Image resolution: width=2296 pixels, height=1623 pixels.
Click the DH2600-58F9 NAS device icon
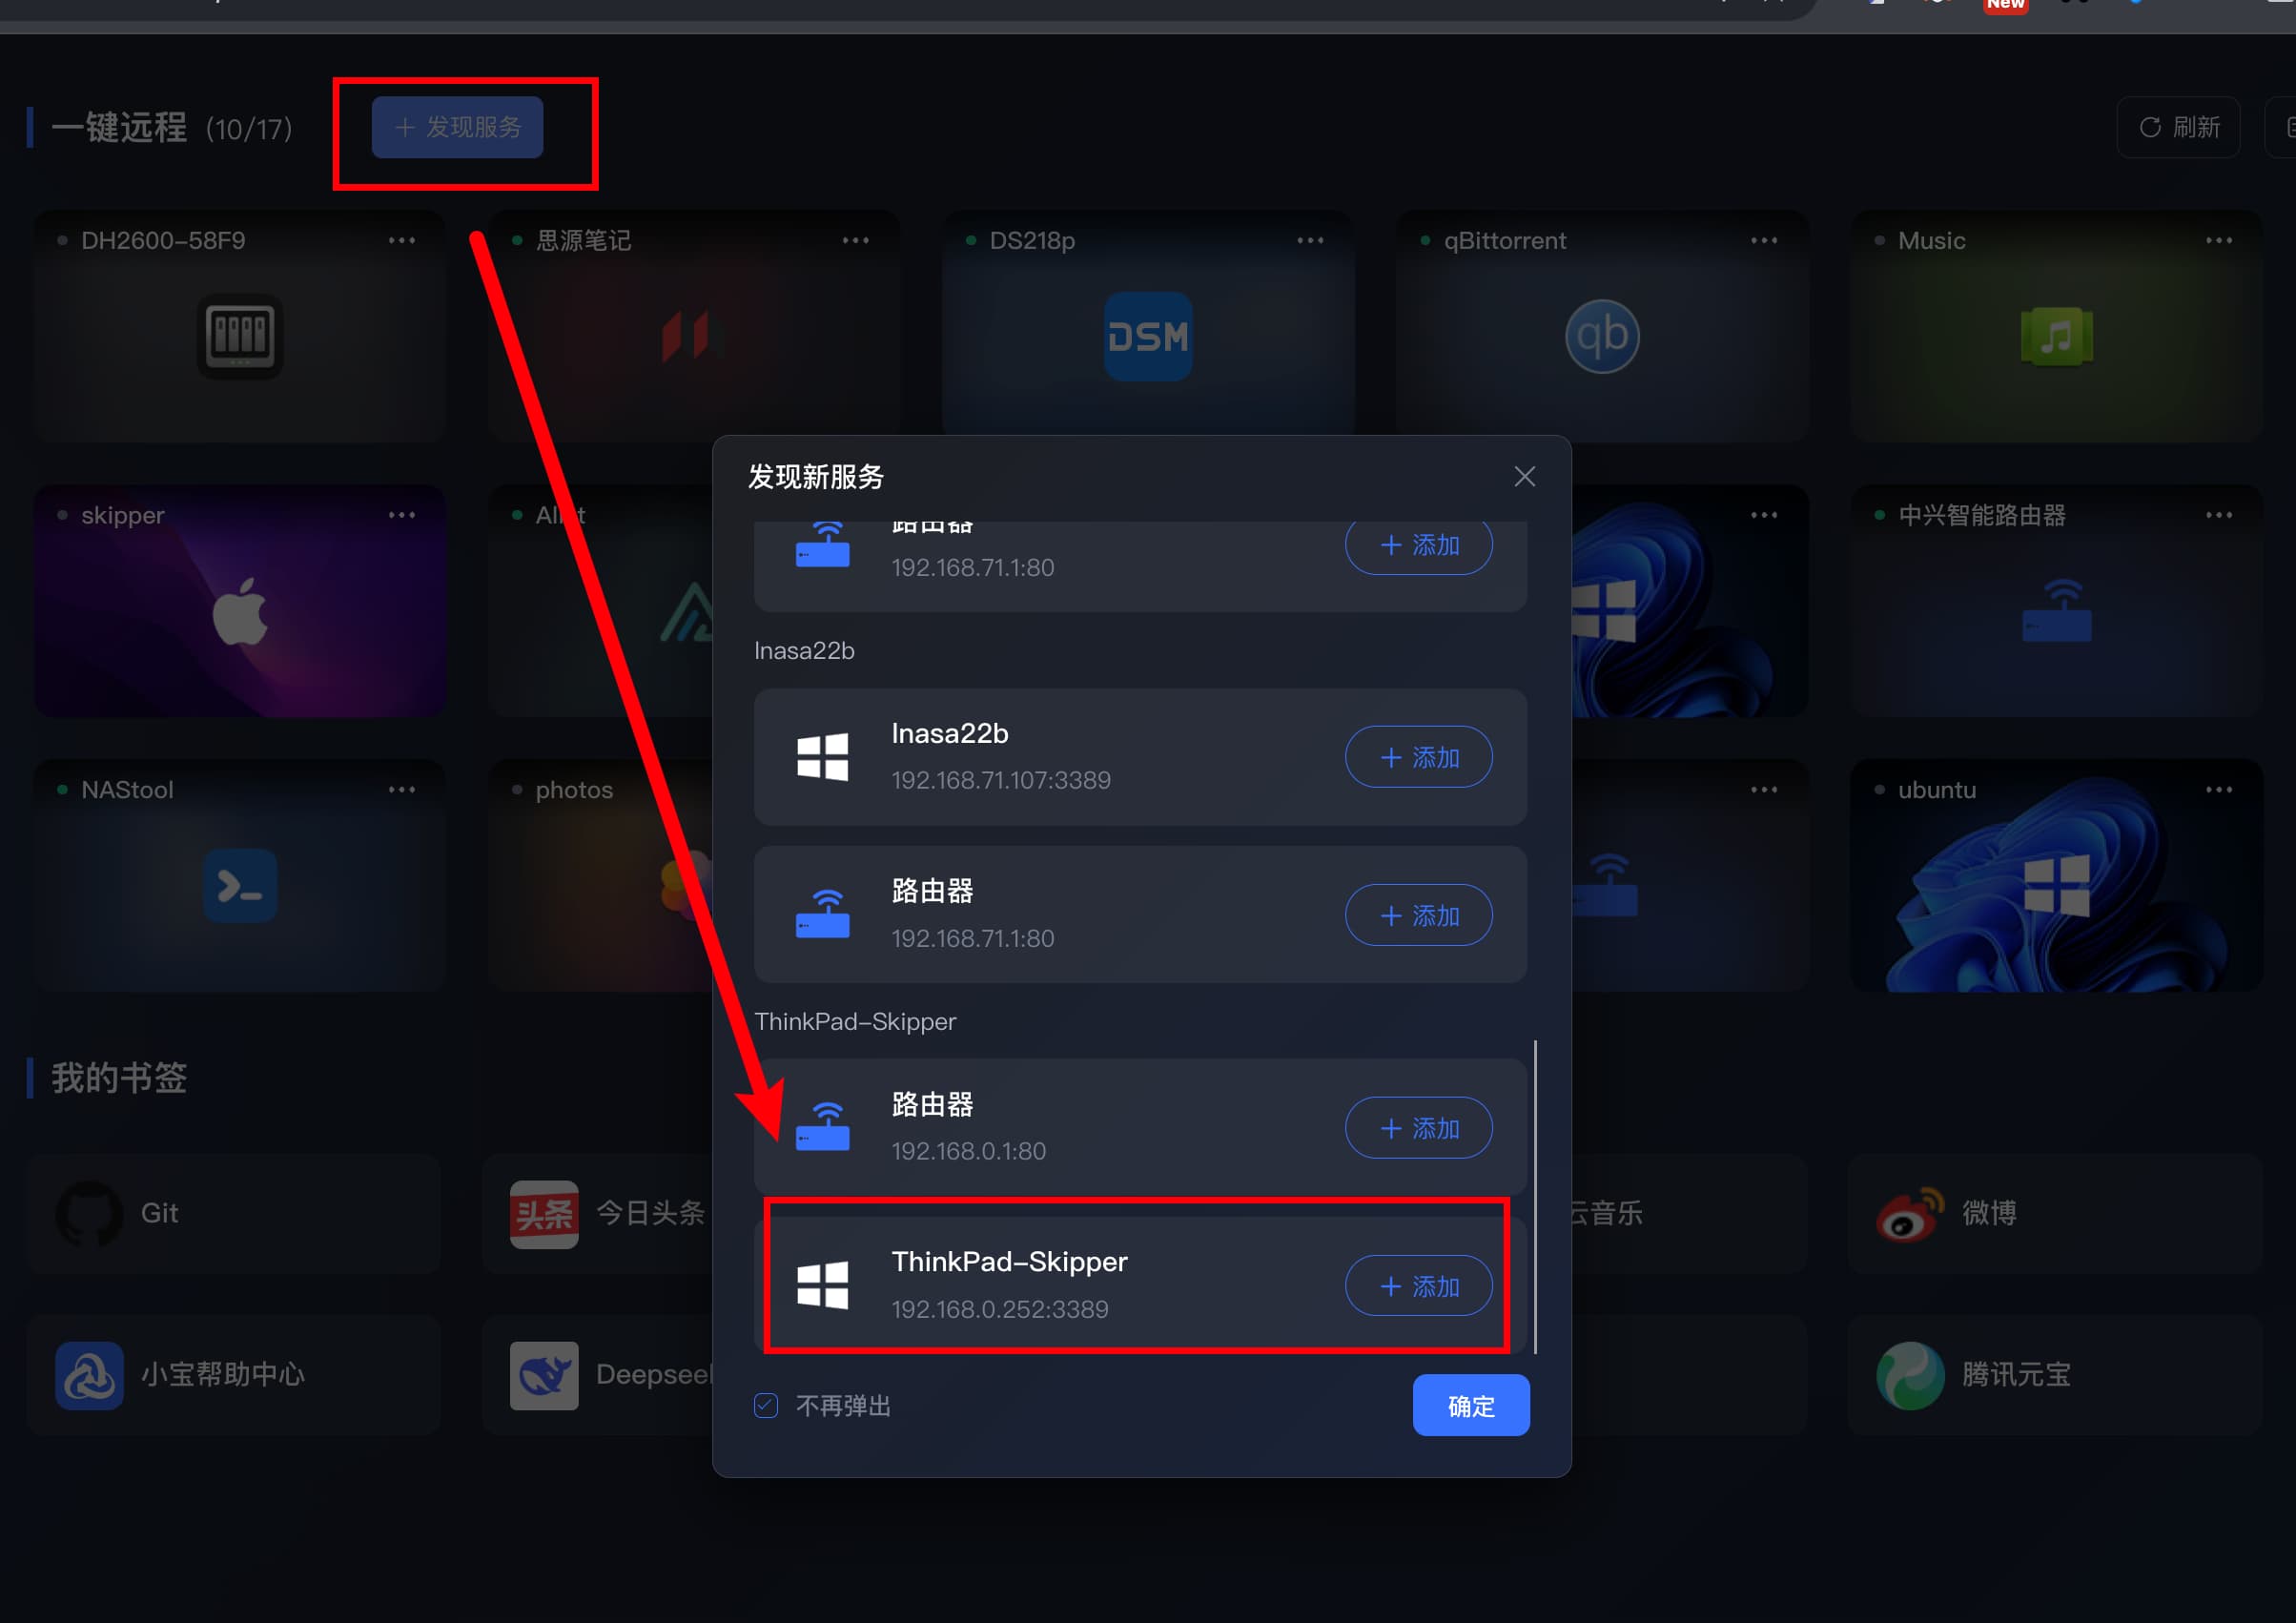[240, 336]
